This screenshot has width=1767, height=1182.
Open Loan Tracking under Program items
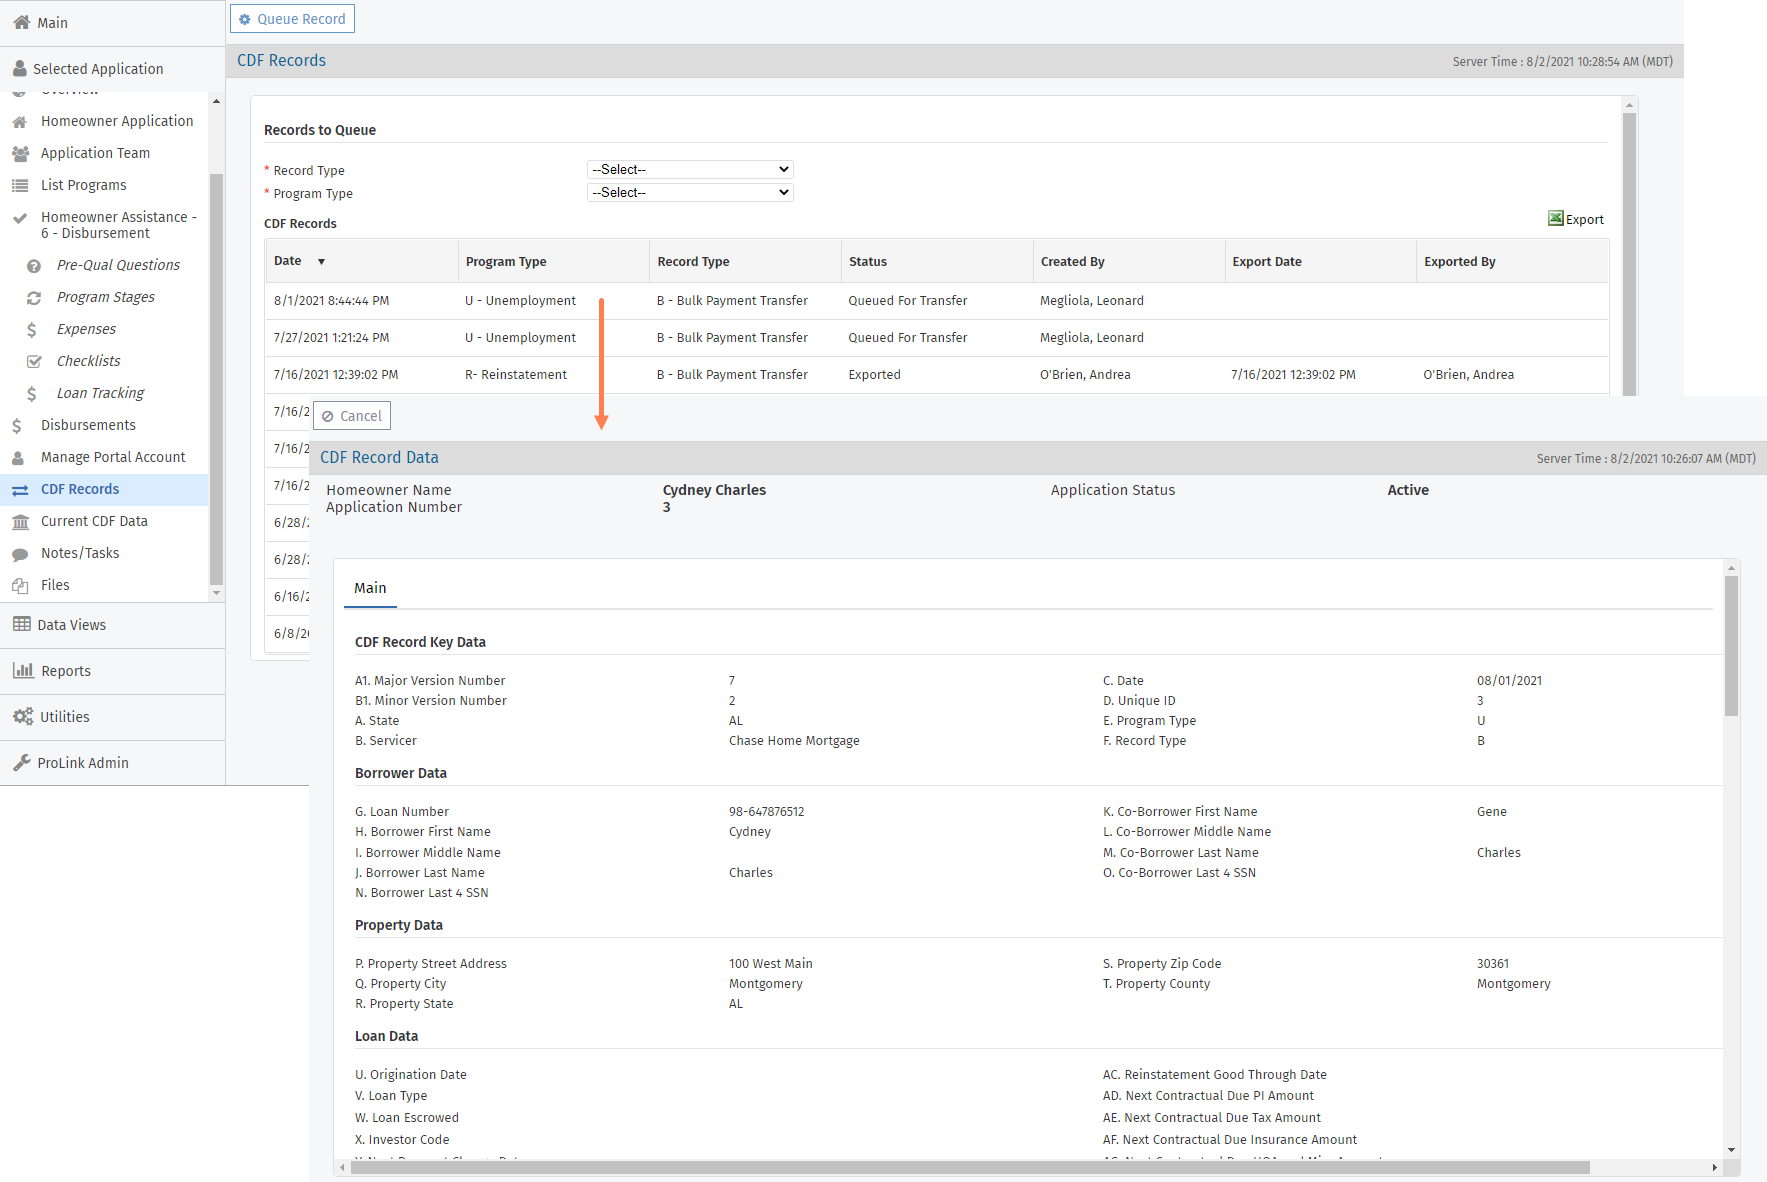(x=100, y=393)
